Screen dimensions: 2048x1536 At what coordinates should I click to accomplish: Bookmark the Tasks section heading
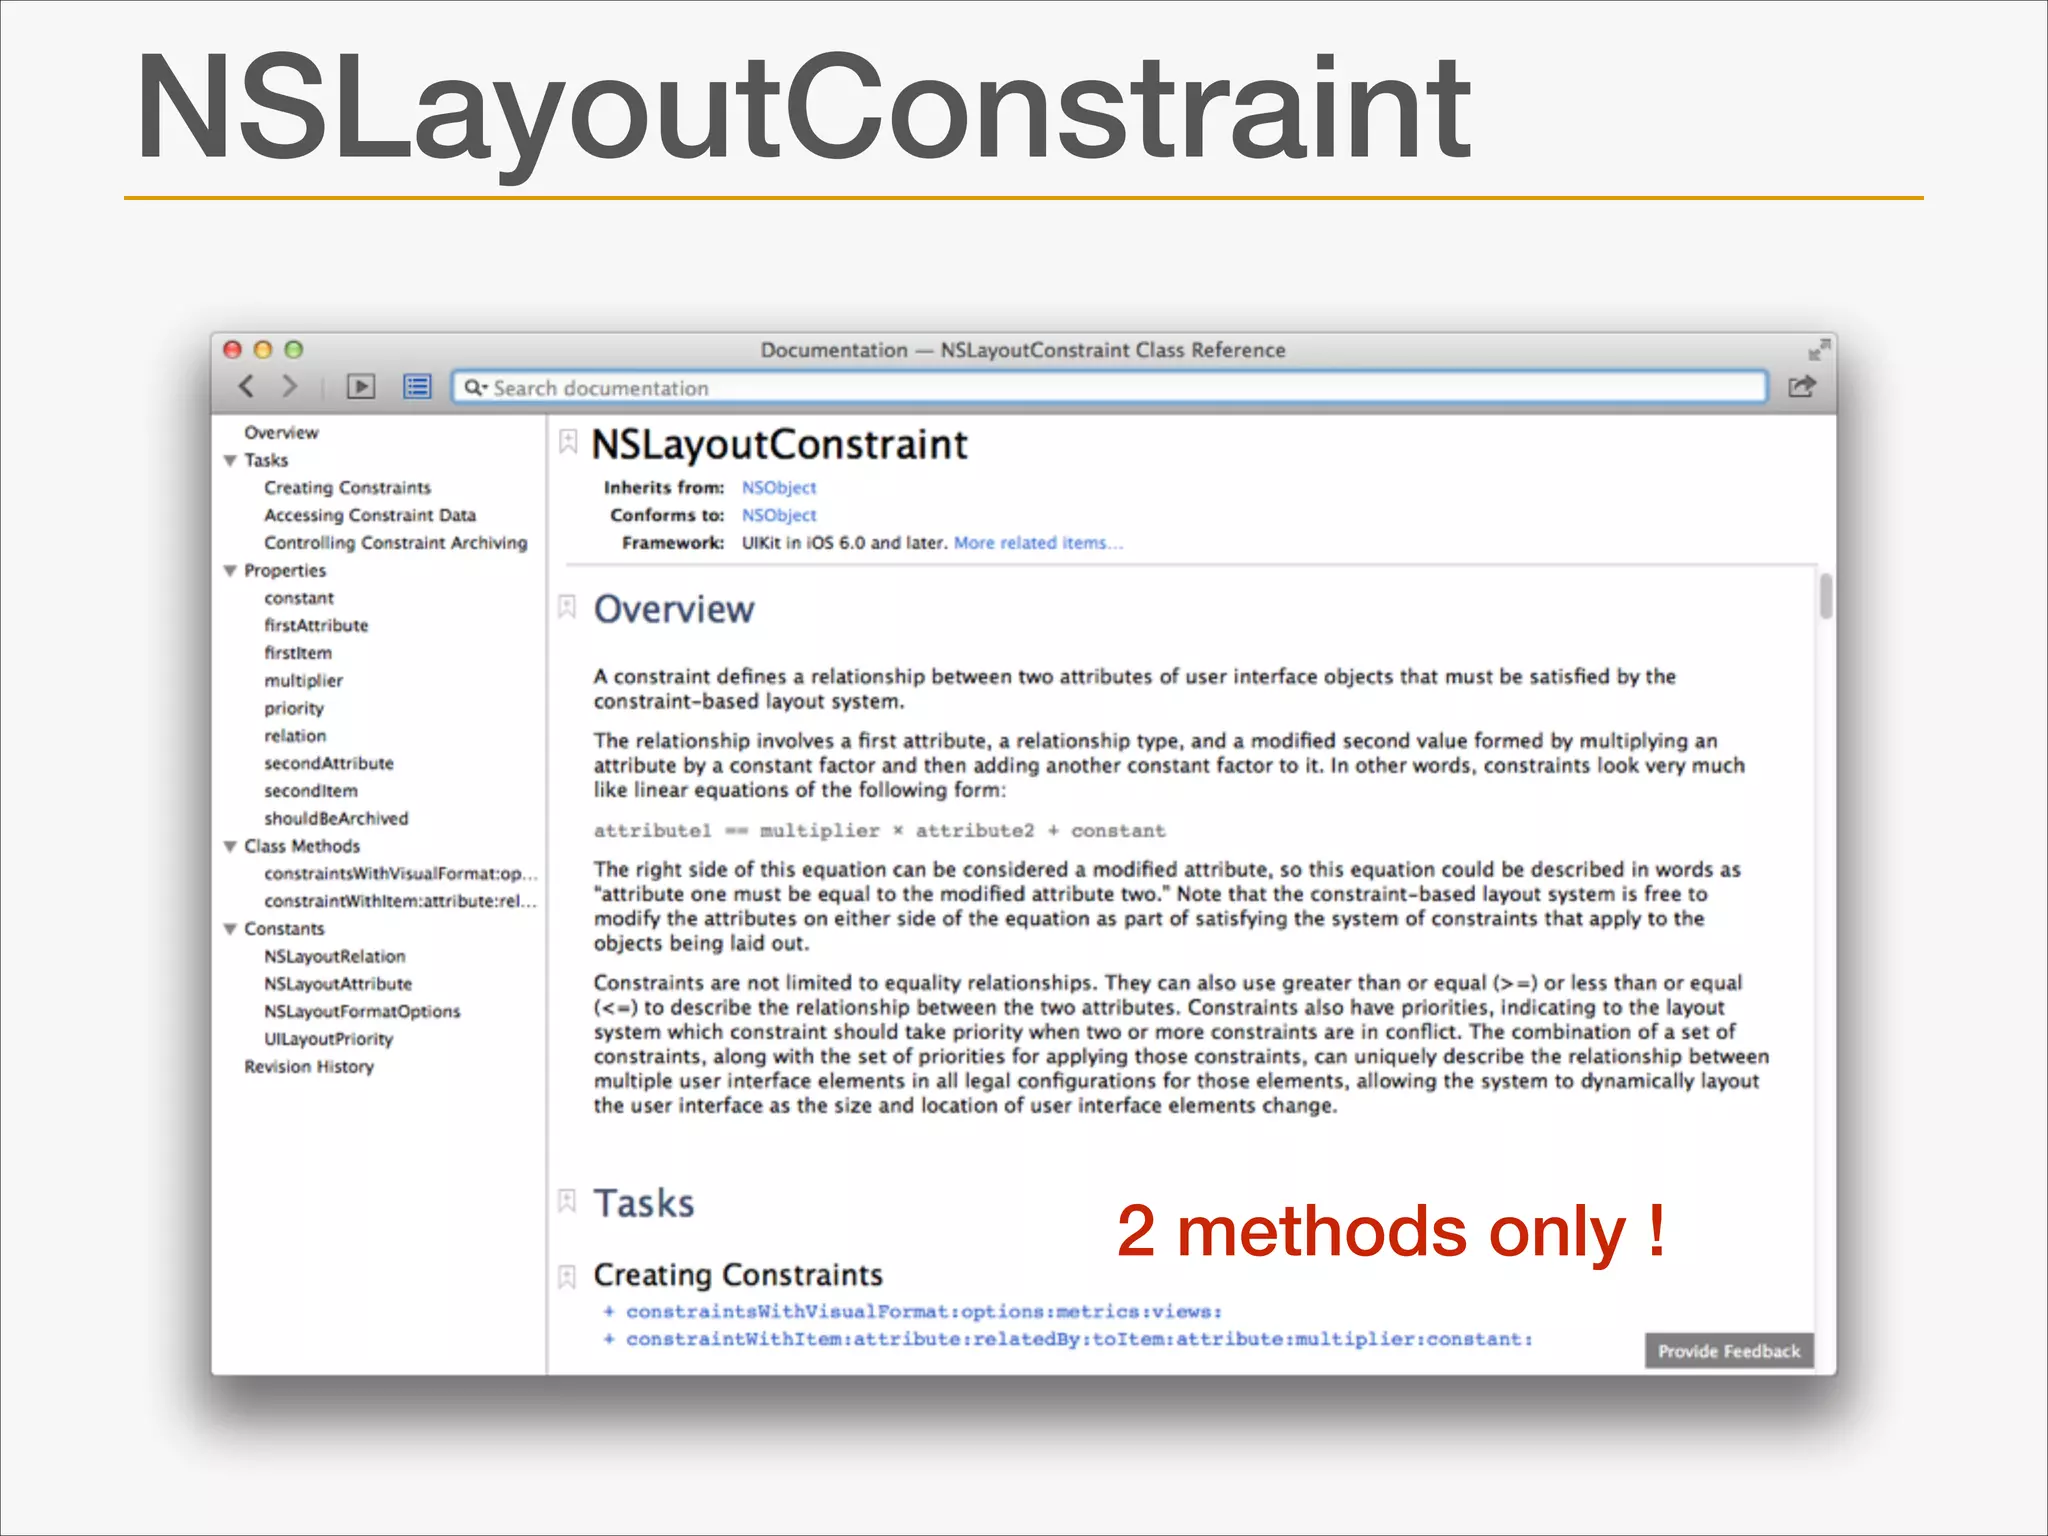click(x=568, y=1201)
